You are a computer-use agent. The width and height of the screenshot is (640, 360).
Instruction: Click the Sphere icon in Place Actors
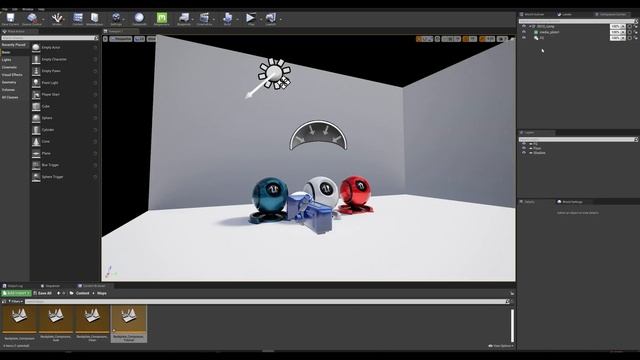pyautogui.click(x=36, y=118)
